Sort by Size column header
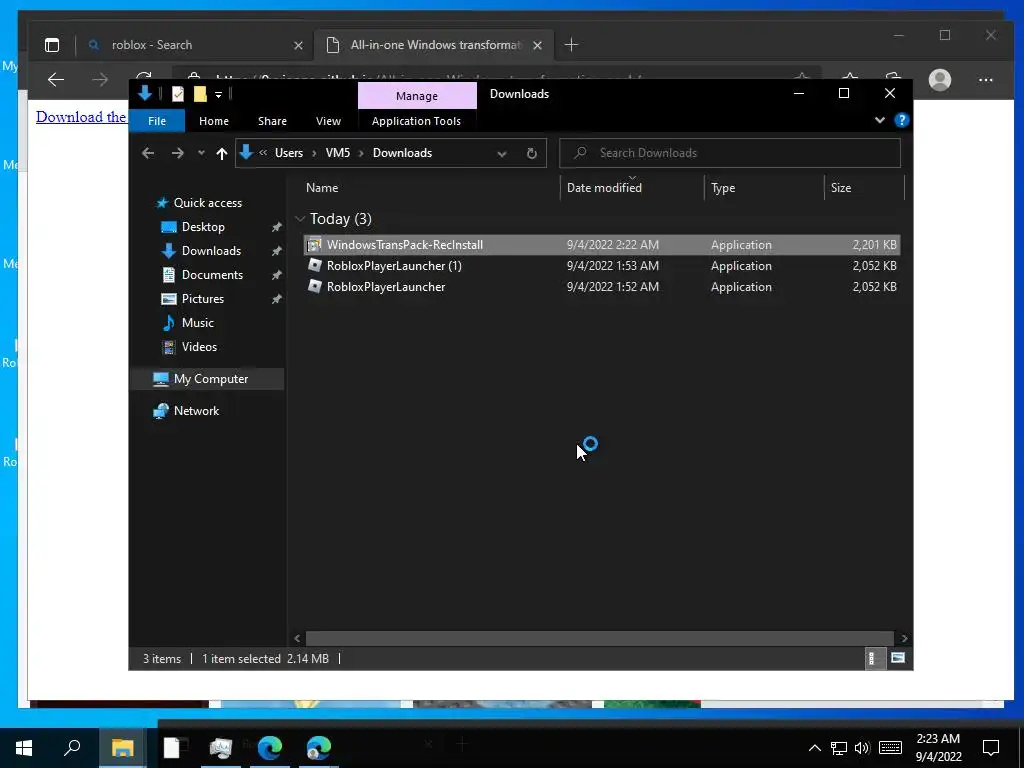 [840, 187]
